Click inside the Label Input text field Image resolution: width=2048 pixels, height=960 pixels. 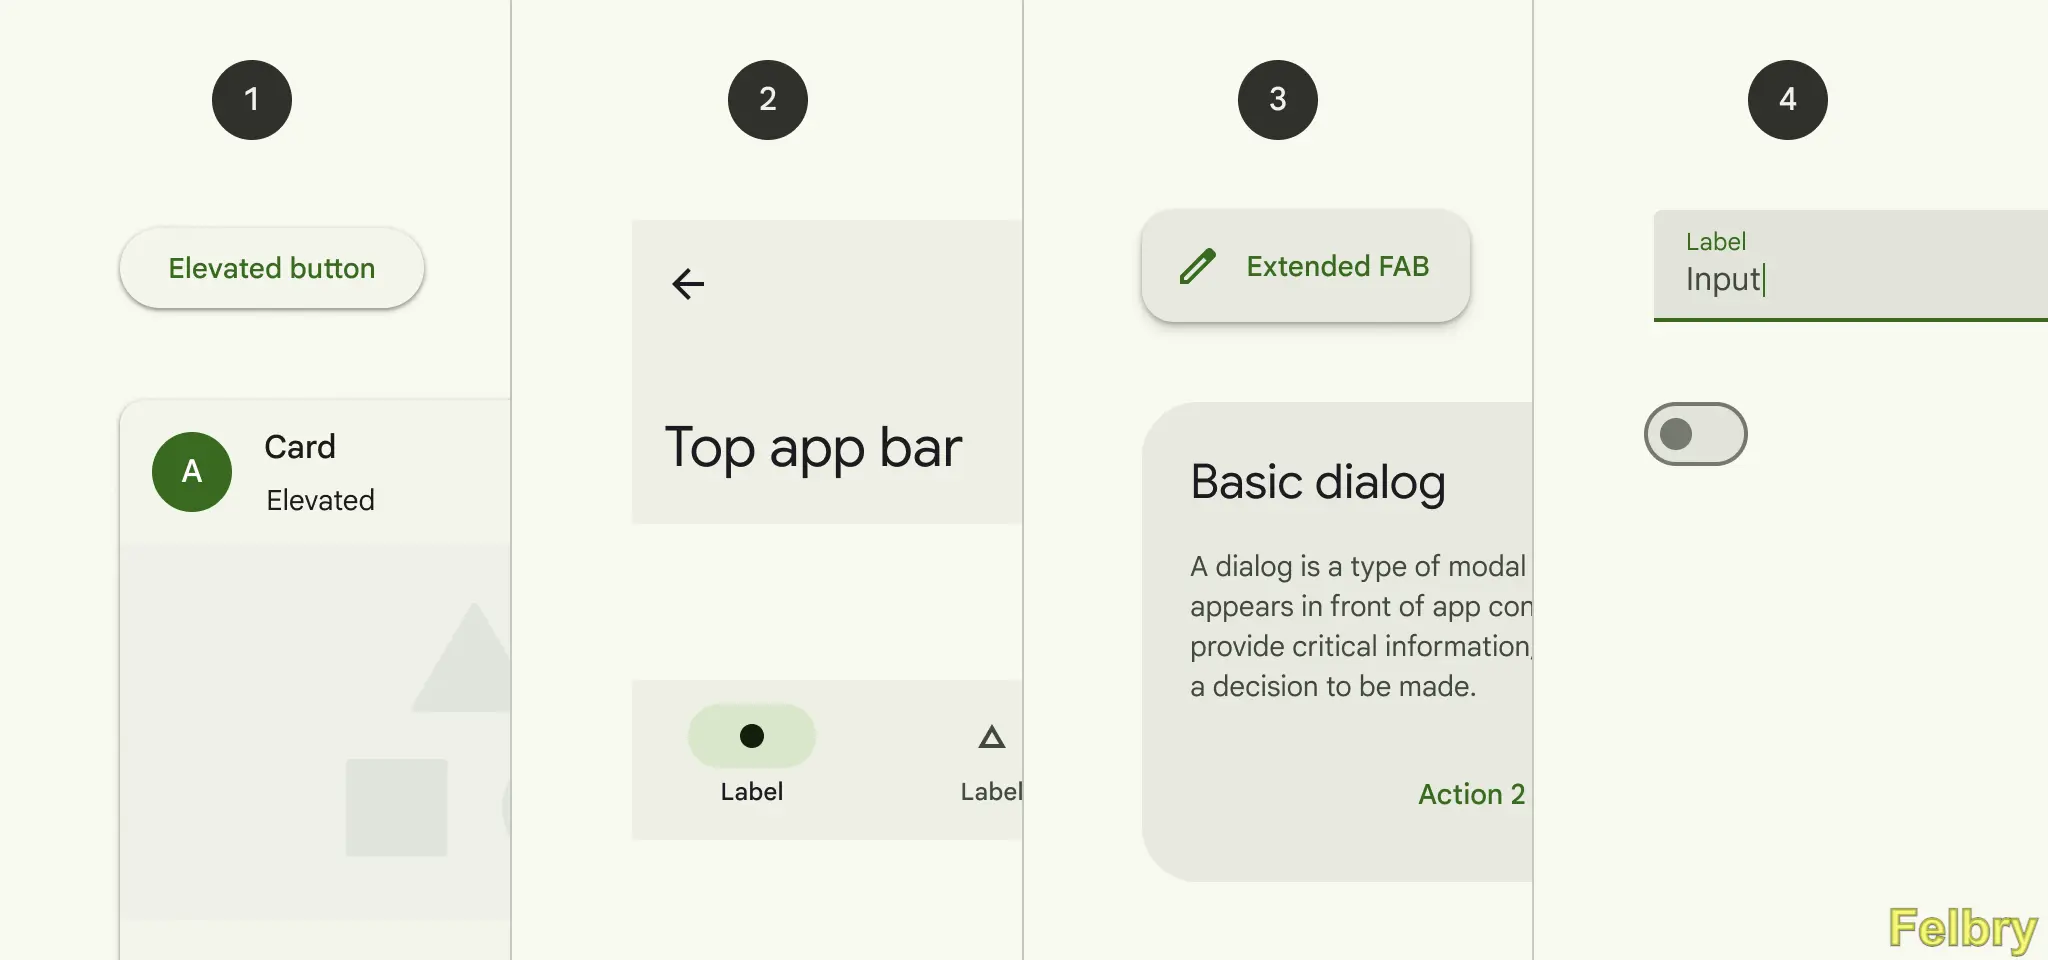click(x=1851, y=266)
